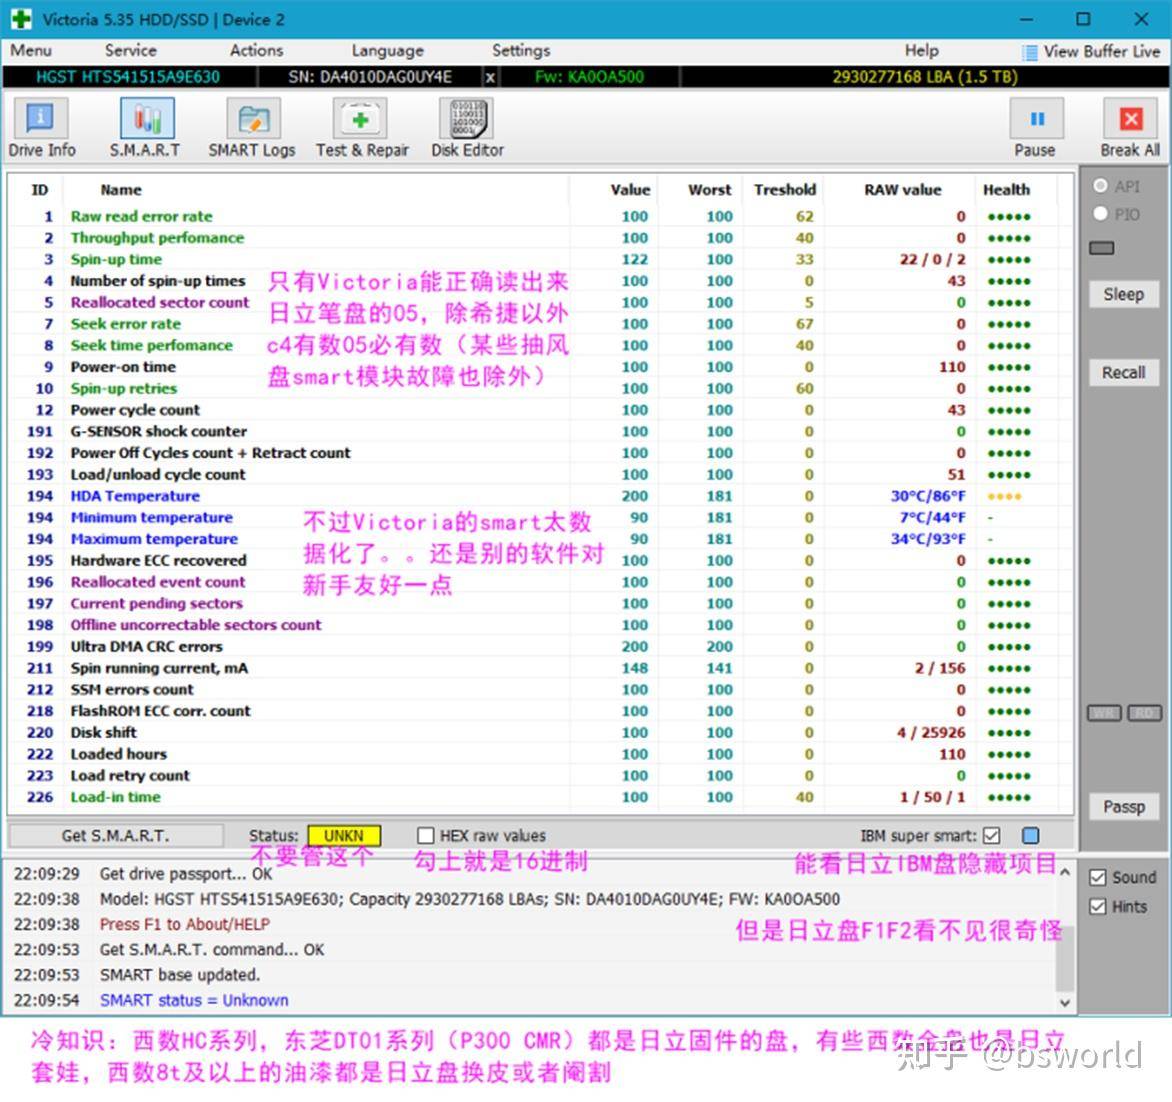1172x1102 pixels.
Task: Enable HEX raw values checkbox
Action: 425,835
